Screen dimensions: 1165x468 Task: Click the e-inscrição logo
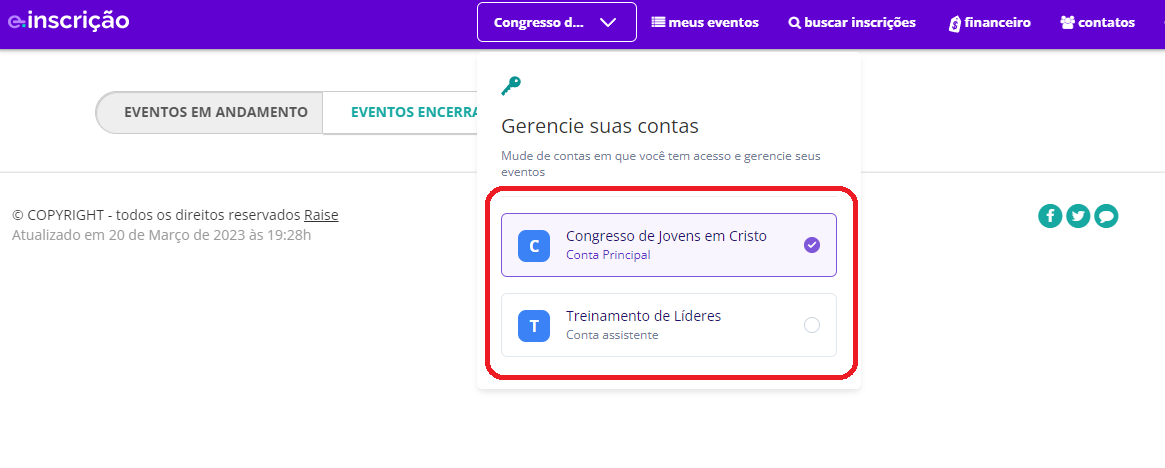[68, 21]
